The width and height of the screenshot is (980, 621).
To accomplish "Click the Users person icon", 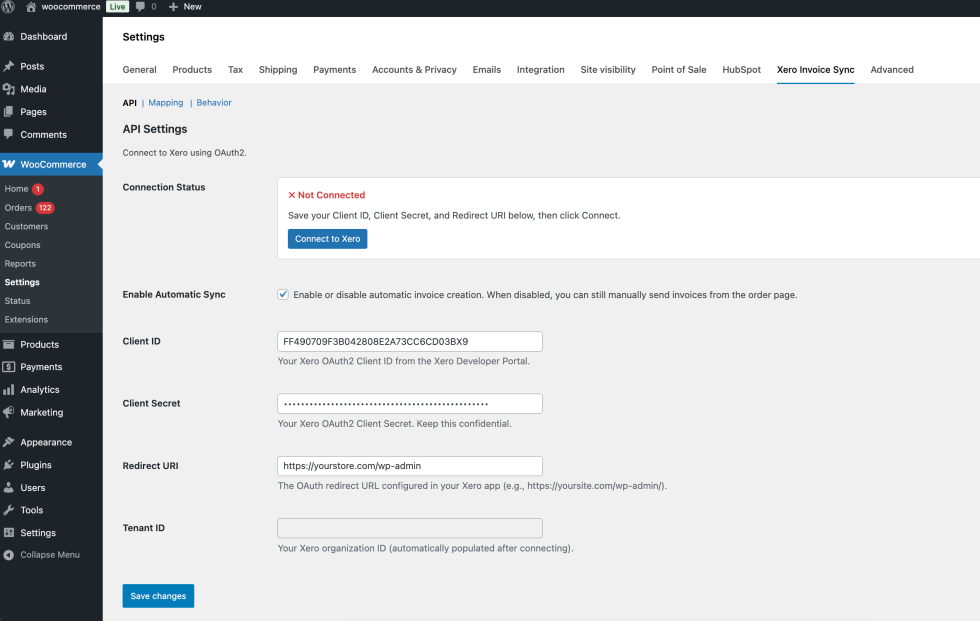I will coord(9,487).
